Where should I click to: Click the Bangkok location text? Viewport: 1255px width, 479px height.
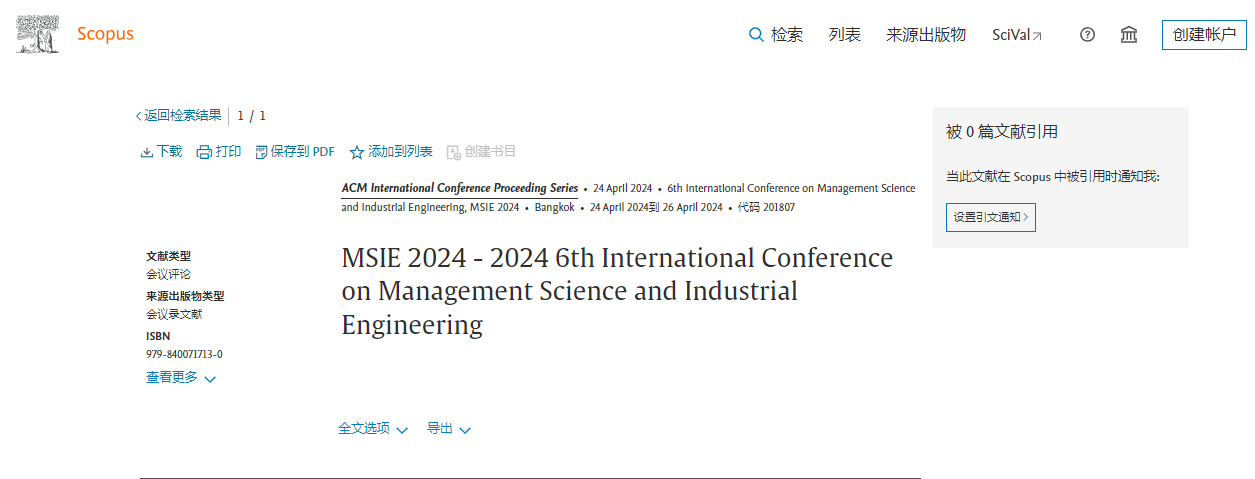click(555, 208)
